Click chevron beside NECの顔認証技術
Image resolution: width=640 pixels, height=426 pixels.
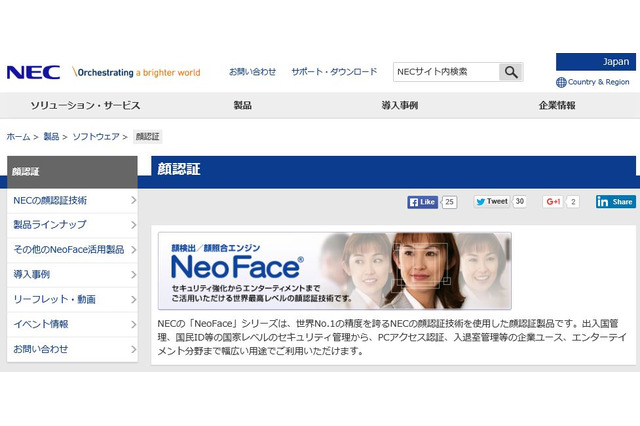tap(133, 200)
